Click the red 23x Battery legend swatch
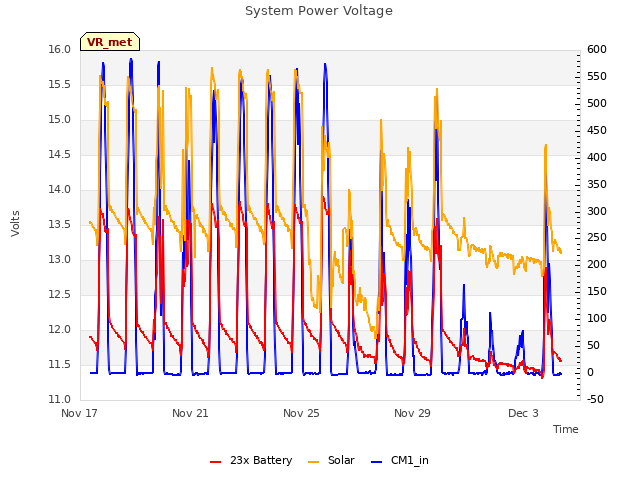 216,462
